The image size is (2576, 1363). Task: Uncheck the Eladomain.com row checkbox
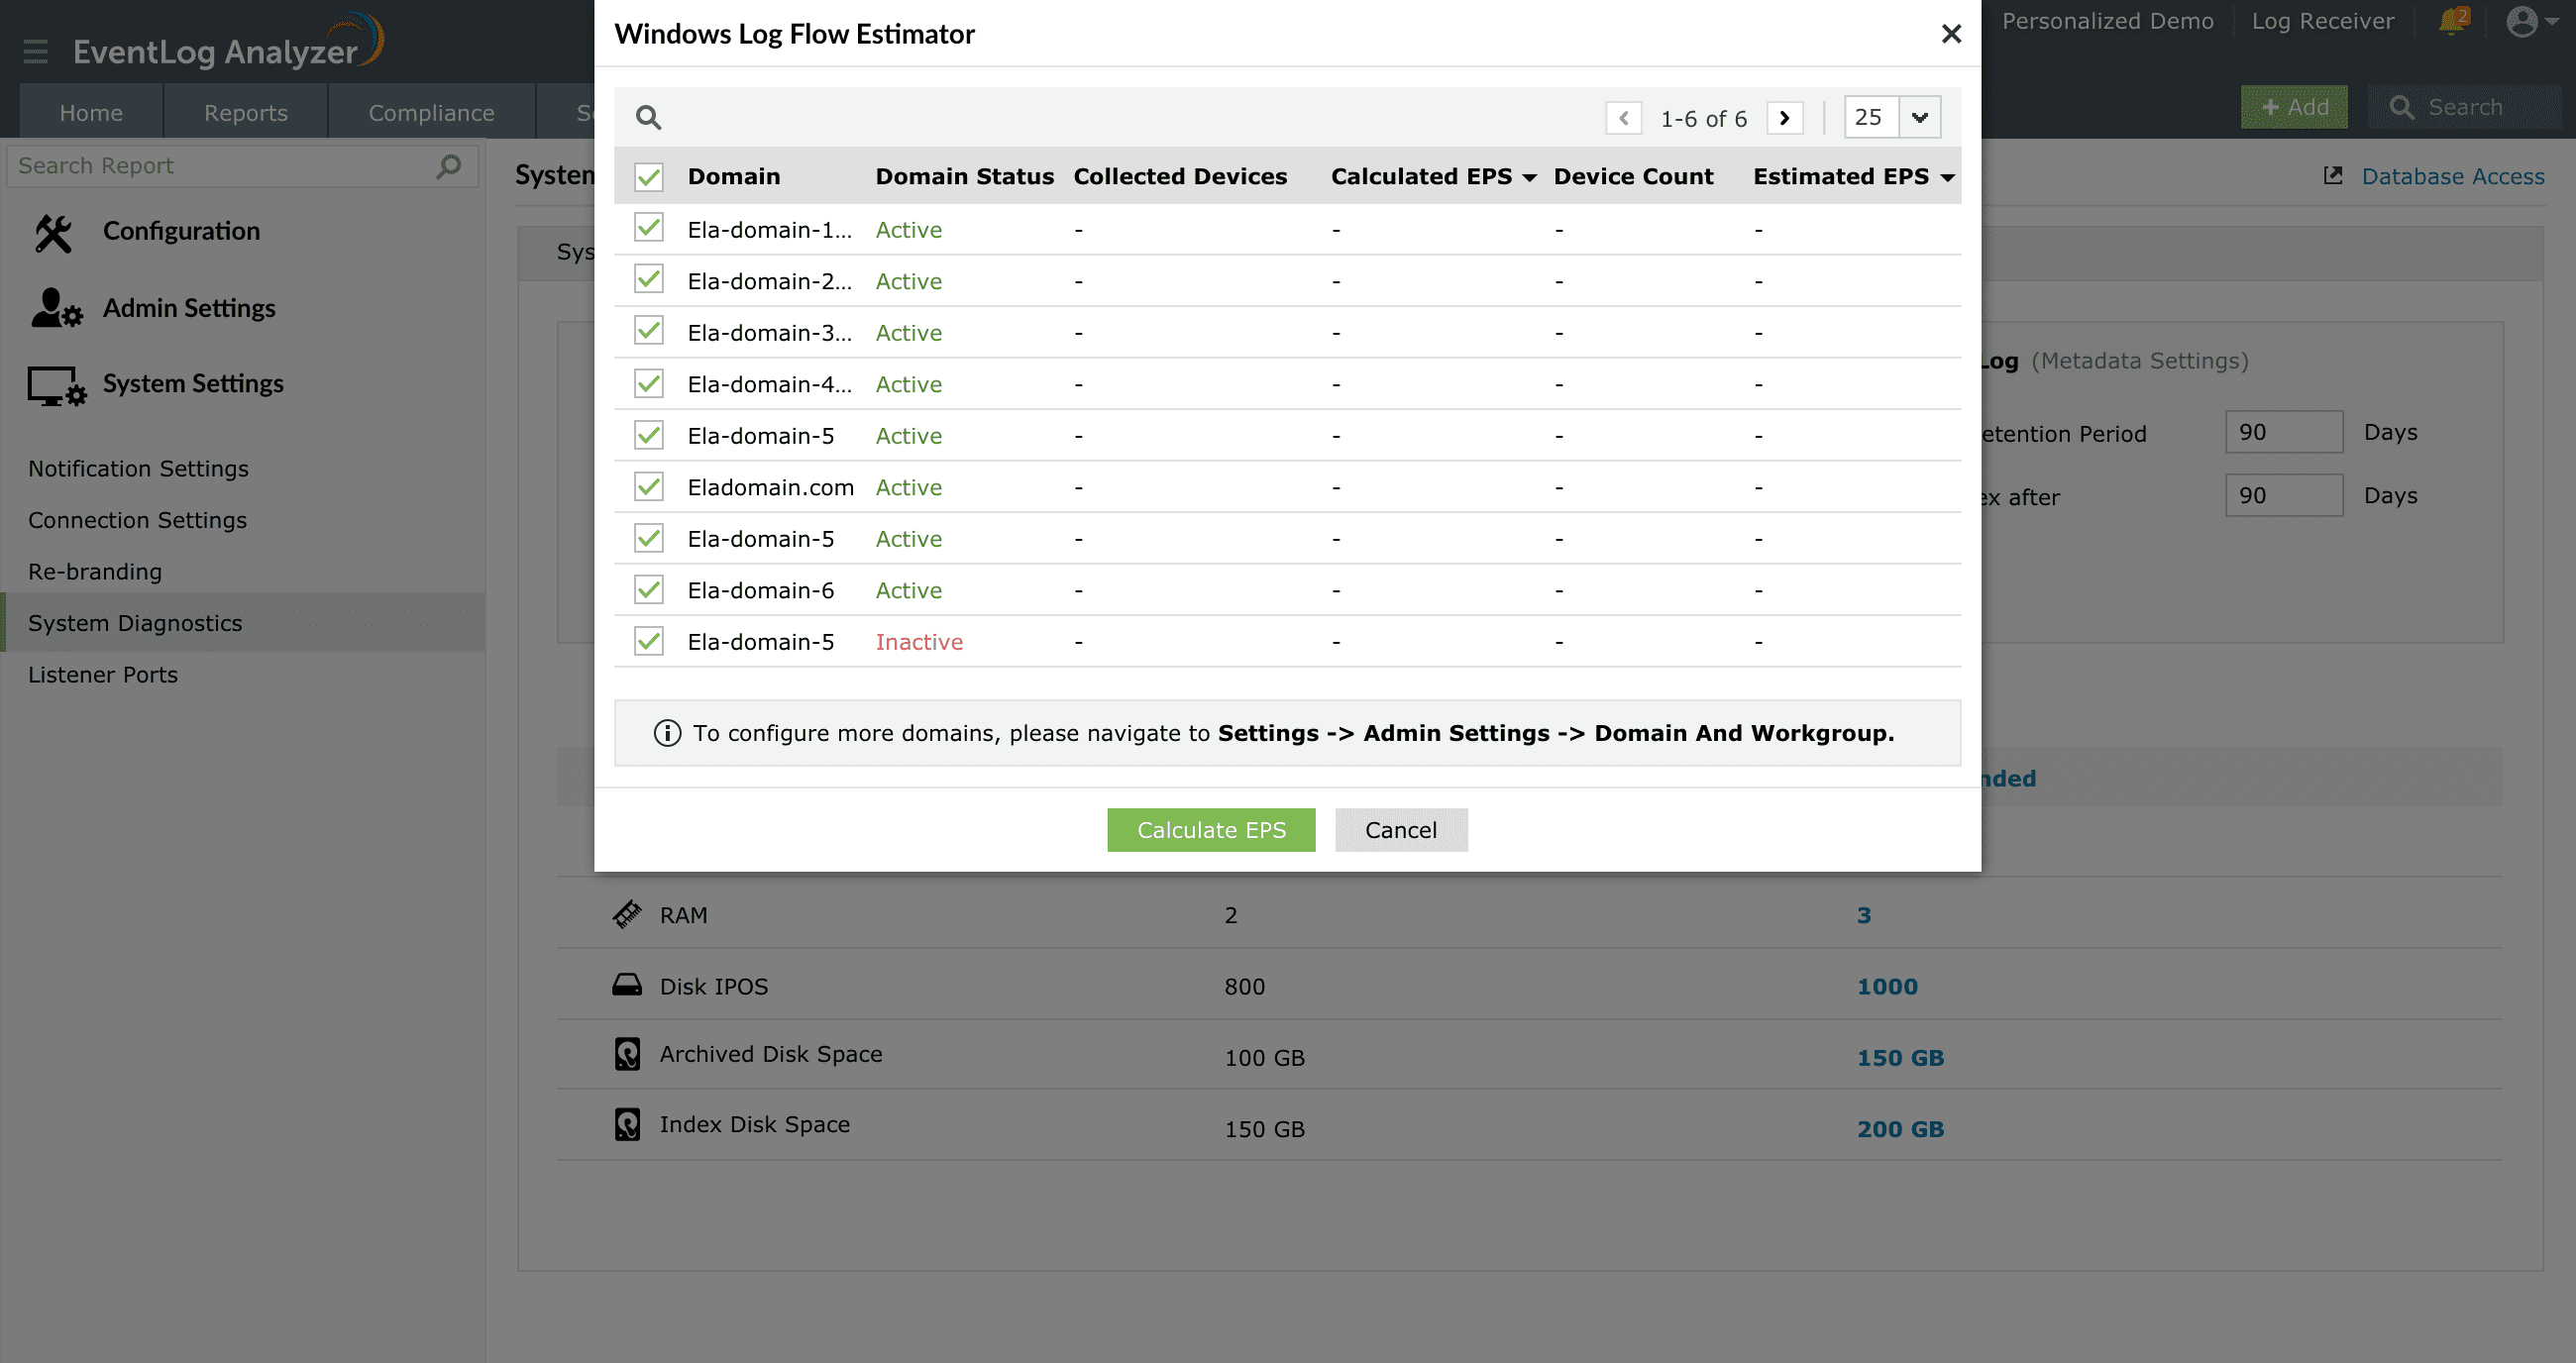click(649, 487)
